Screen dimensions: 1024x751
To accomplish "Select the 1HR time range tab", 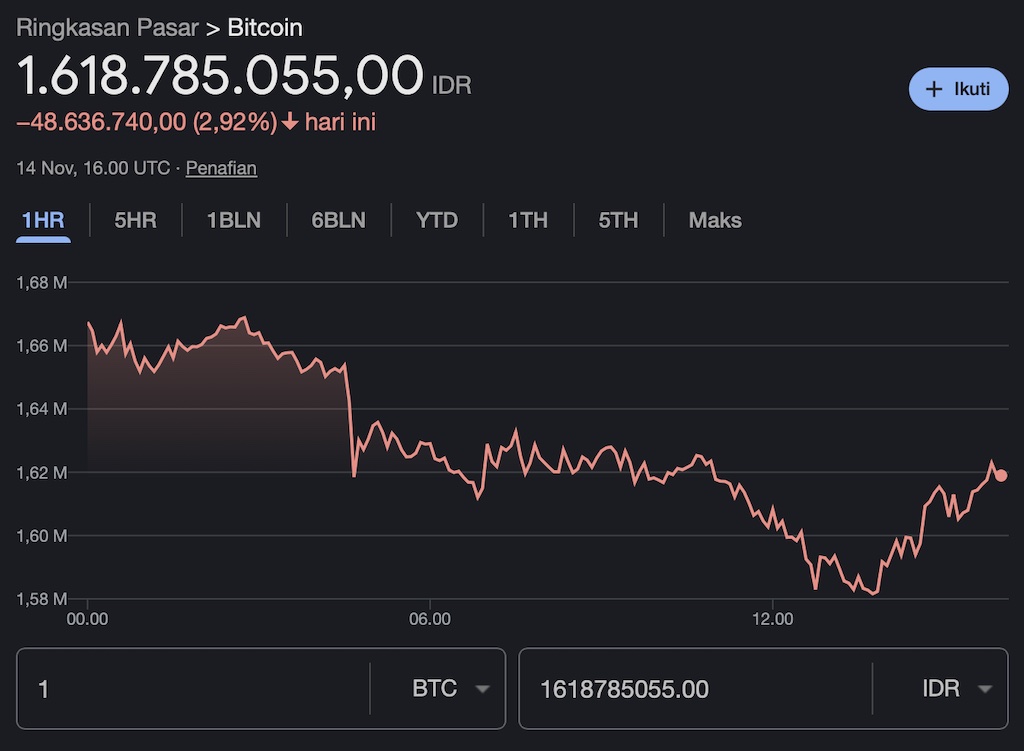I will (x=42, y=220).
